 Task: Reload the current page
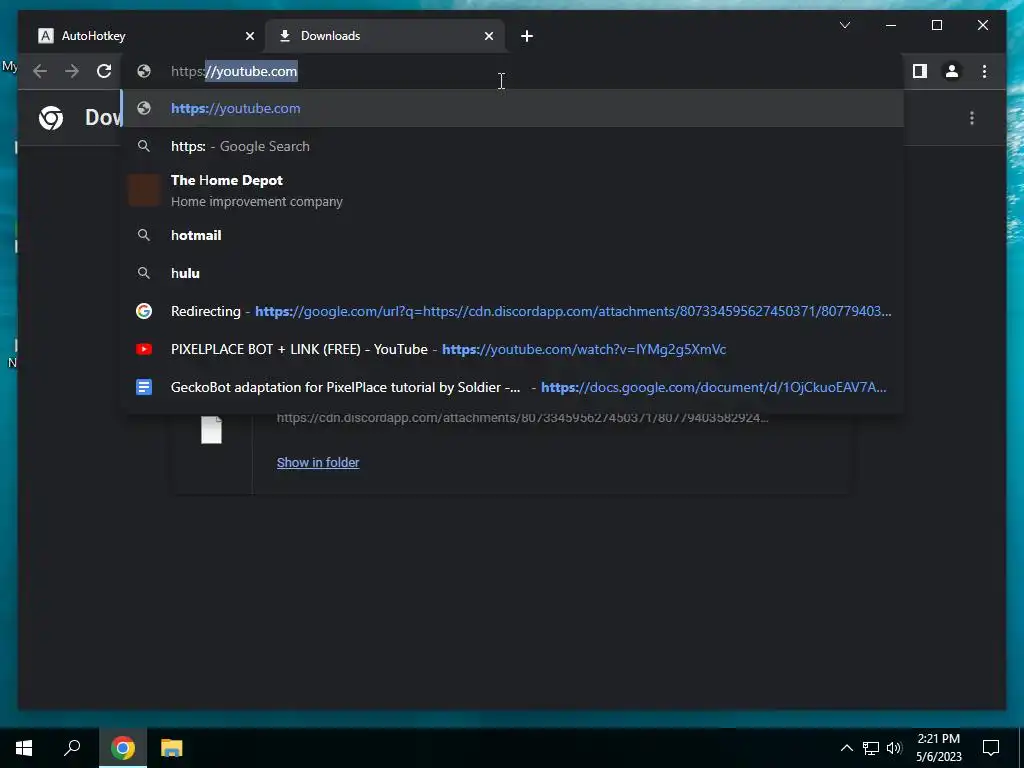[x=104, y=71]
